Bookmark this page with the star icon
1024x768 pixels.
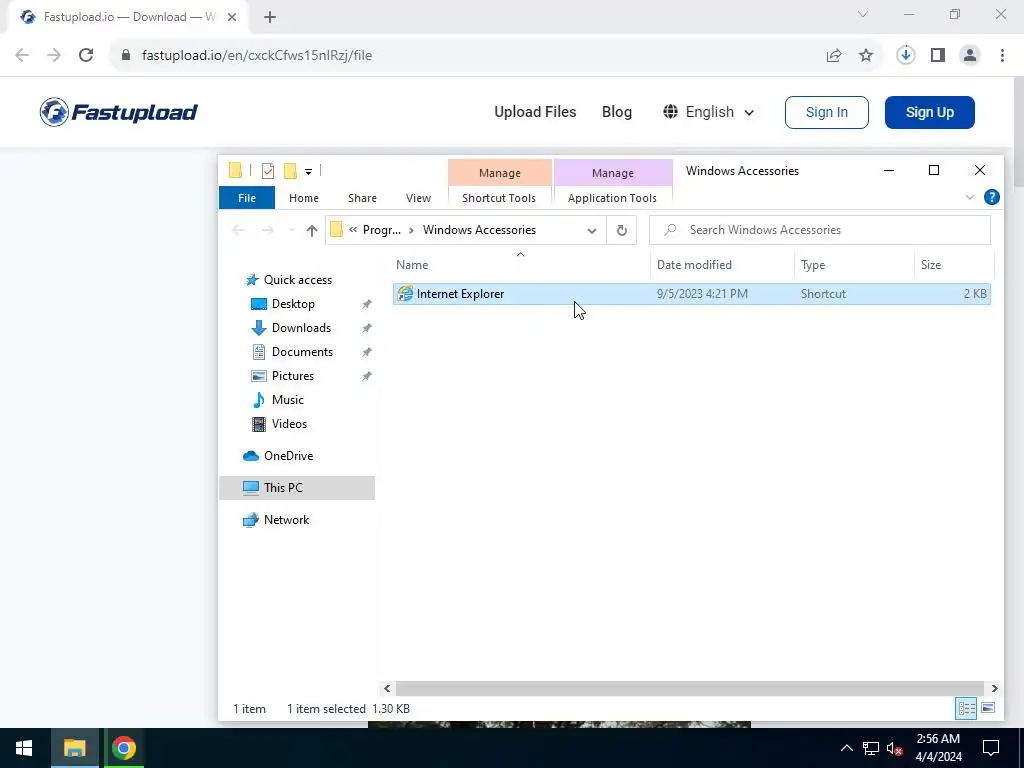[866, 56]
